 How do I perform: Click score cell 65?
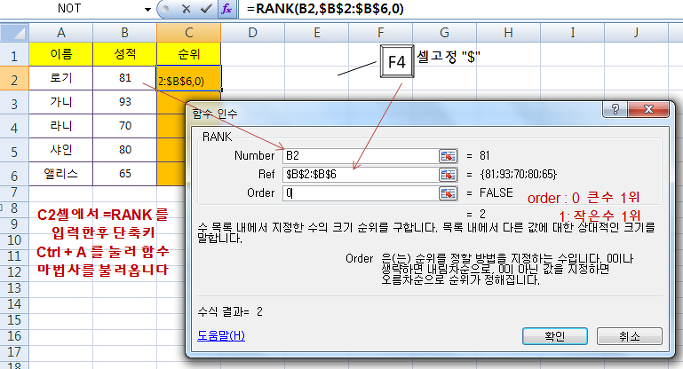[x=125, y=174]
